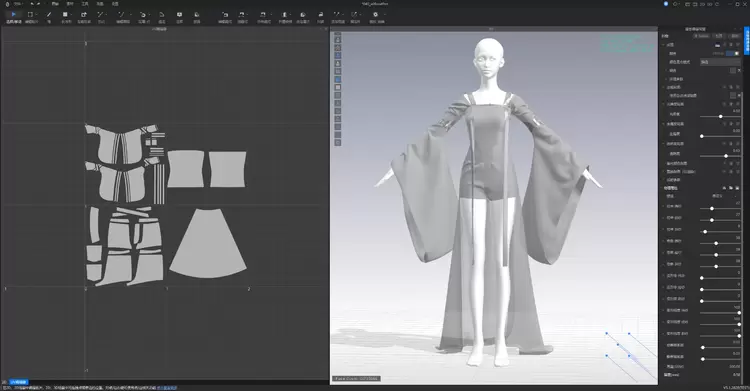
Task: Click the avatar figure icon in toolbar
Action: (x=285, y=15)
